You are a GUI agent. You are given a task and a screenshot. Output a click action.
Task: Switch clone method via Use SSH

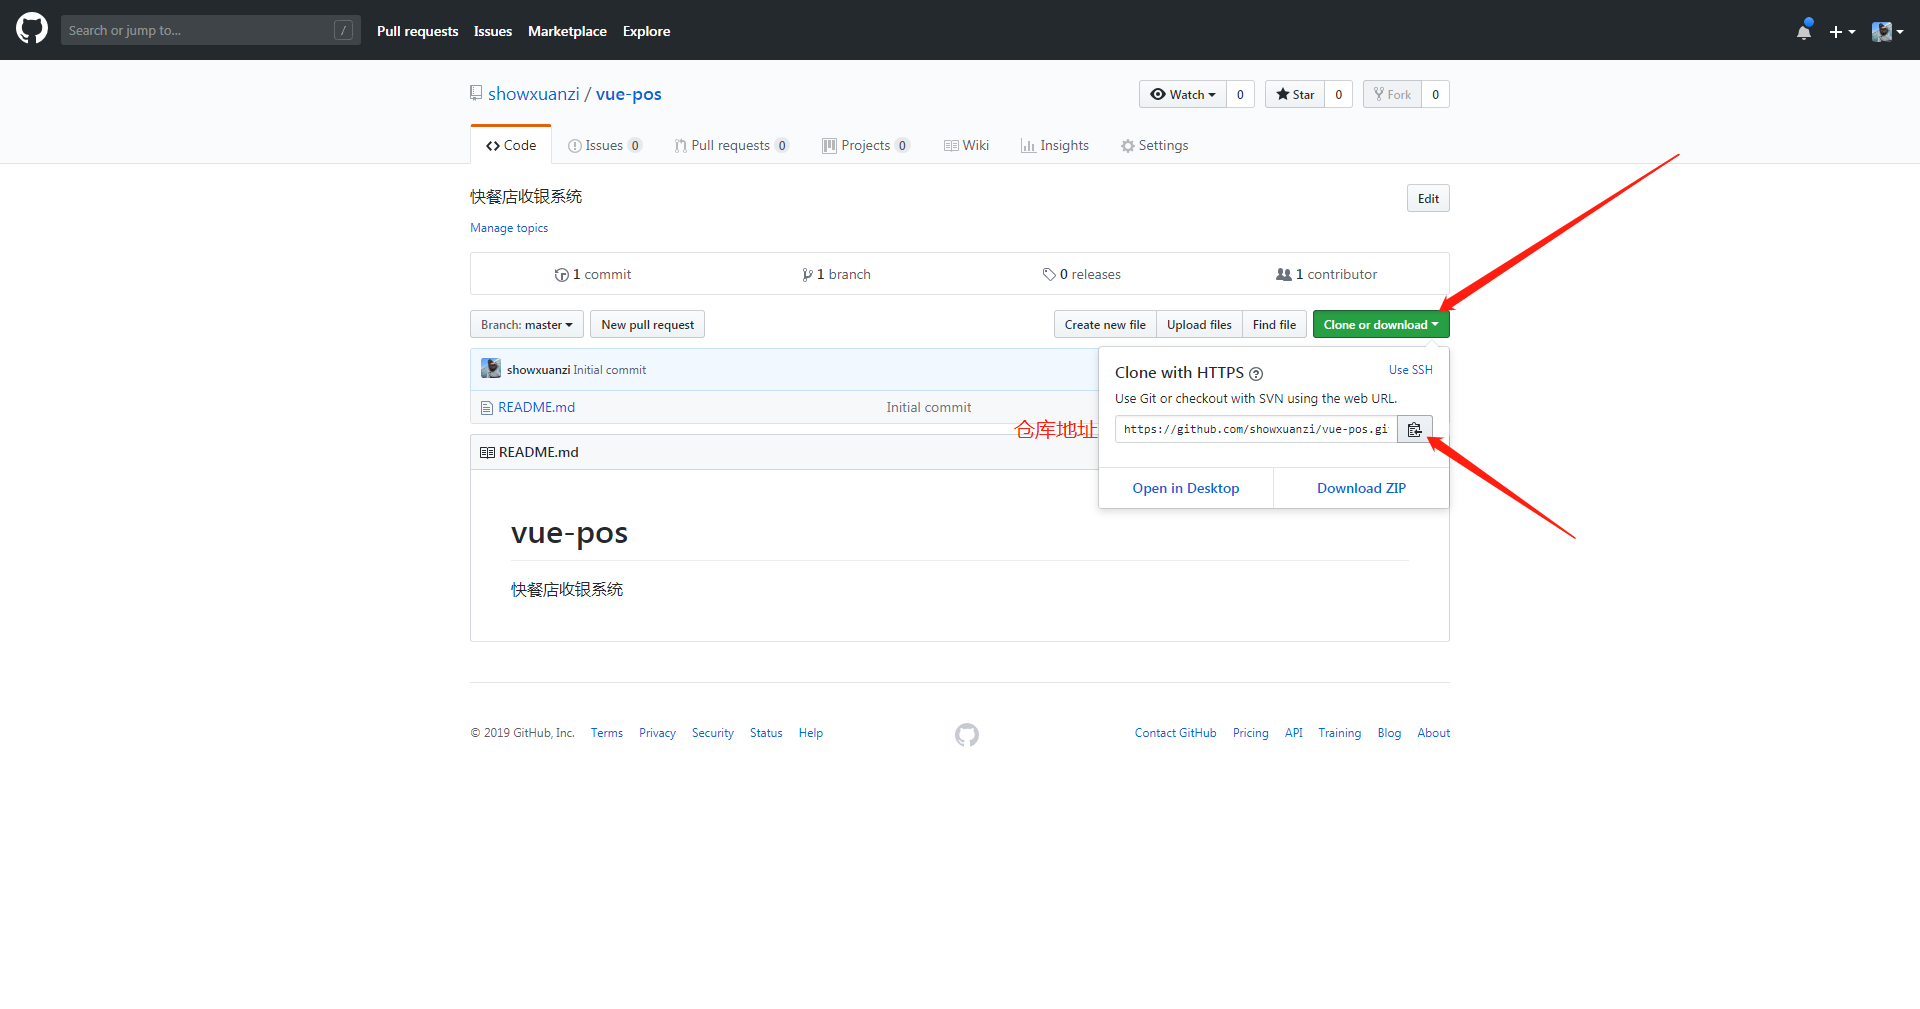(x=1410, y=370)
